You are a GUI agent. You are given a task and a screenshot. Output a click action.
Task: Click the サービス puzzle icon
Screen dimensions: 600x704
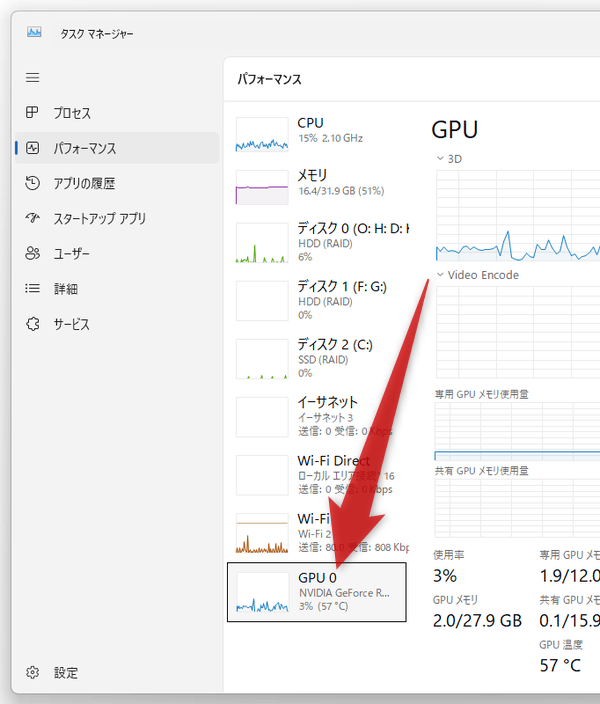pos(32,324)
